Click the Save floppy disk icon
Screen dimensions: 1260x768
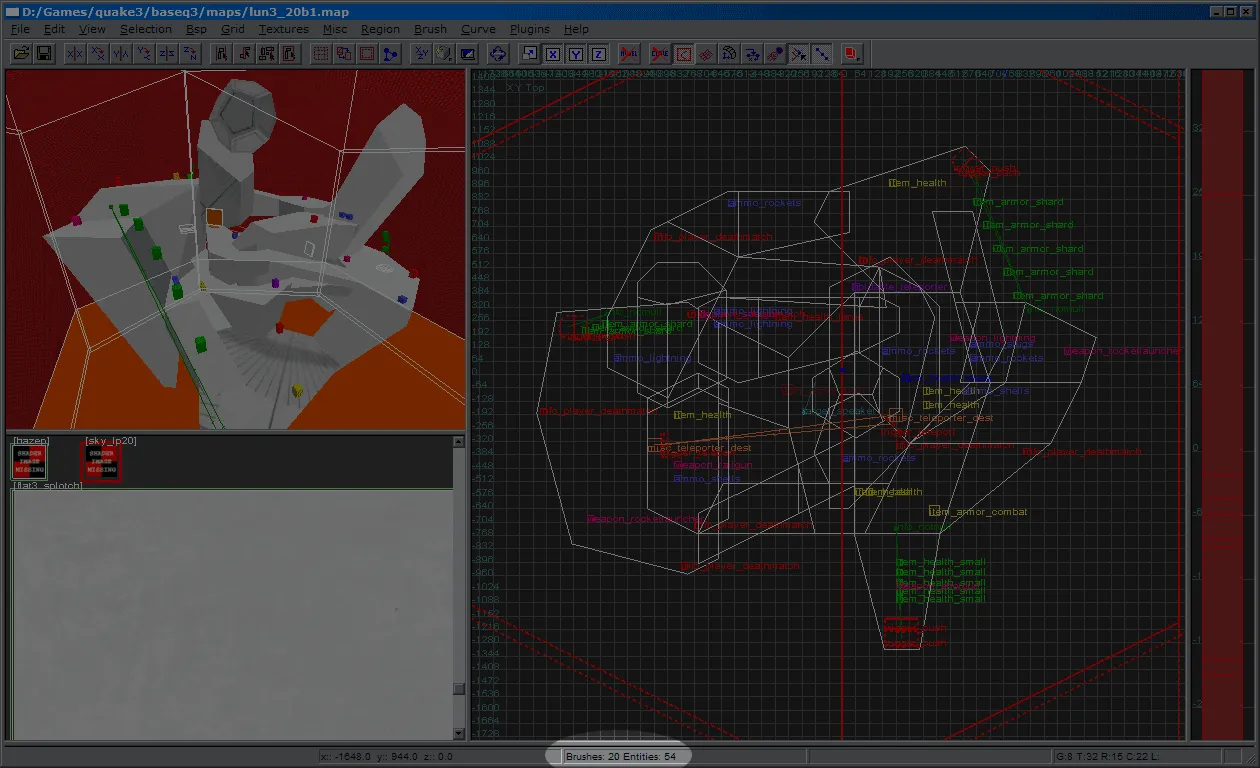(44, 52)
